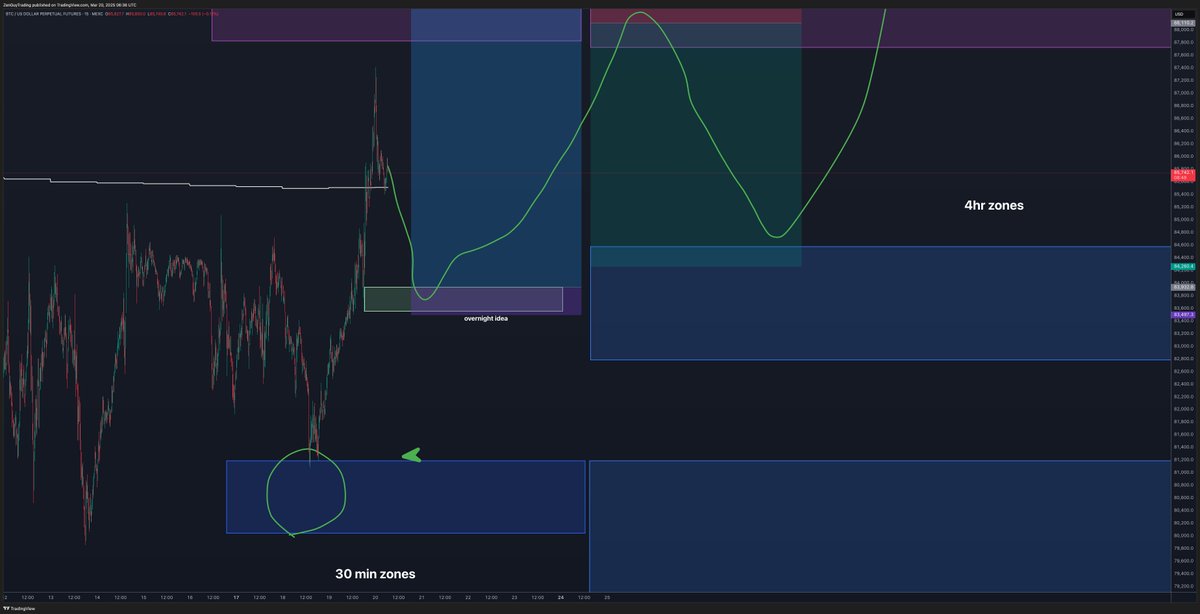This screenshot has width=1200, height=614.
Task: Click the red current price tag 85,742.1
Action: pyautogui.click(x=1182, y=177)
